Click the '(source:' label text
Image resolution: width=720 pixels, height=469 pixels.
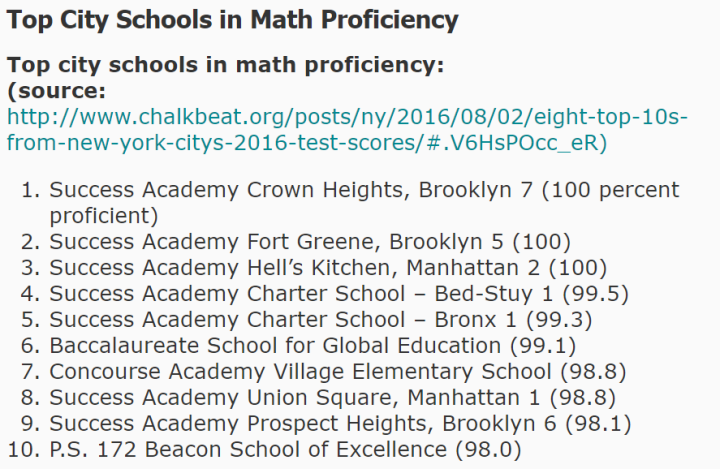pyautogui.click(x=56, y=92)
